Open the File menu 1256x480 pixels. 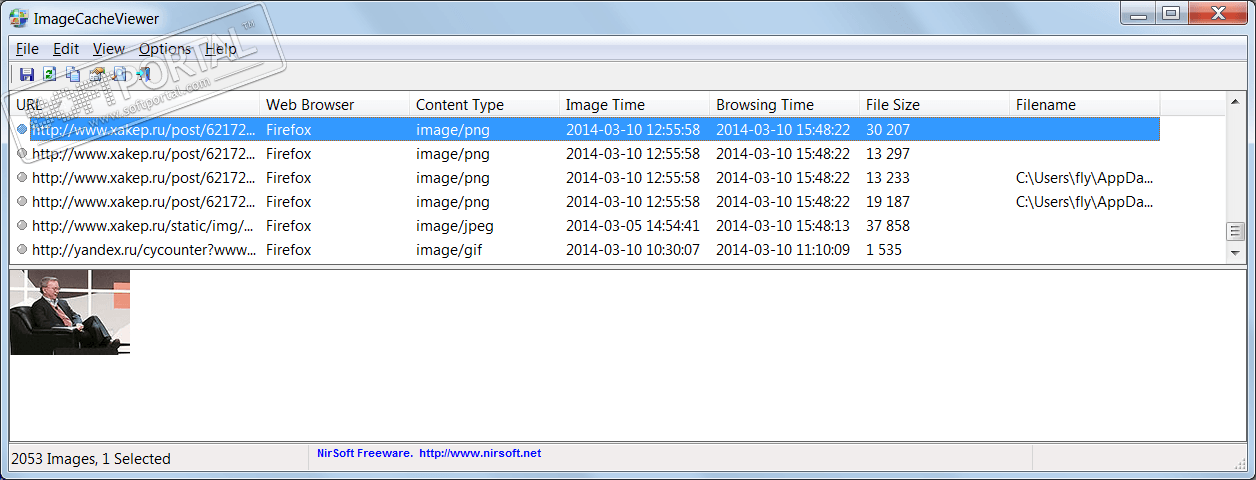tap(27, 49)
